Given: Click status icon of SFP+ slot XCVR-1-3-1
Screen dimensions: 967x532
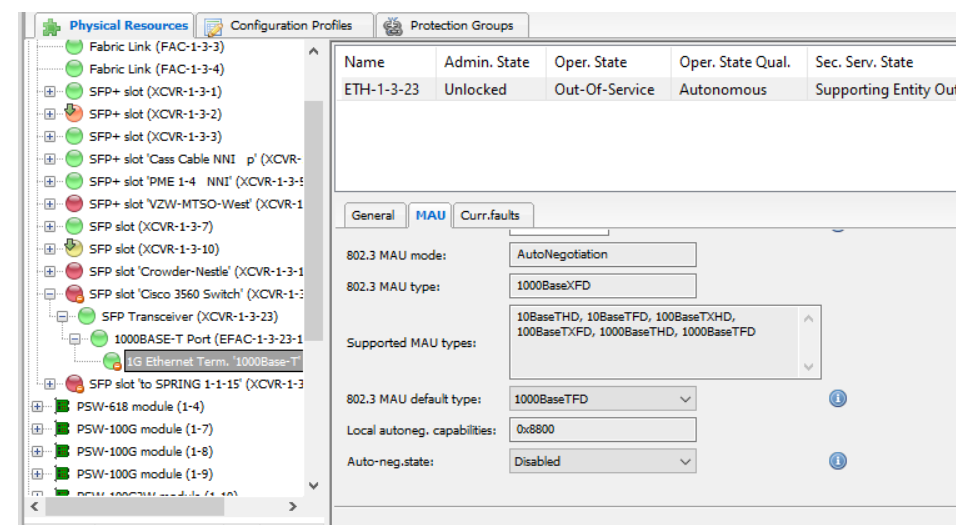Looking at the screenshot, I should [74, 91].
